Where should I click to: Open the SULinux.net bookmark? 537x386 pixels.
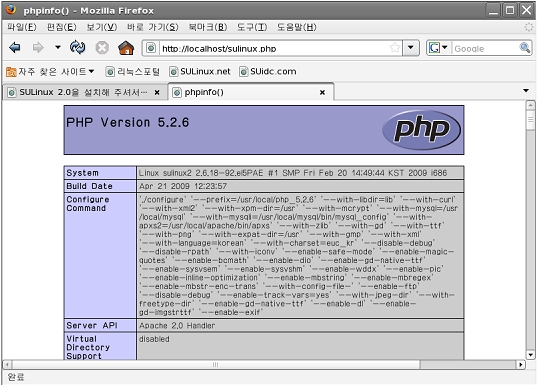click(200, 72)
